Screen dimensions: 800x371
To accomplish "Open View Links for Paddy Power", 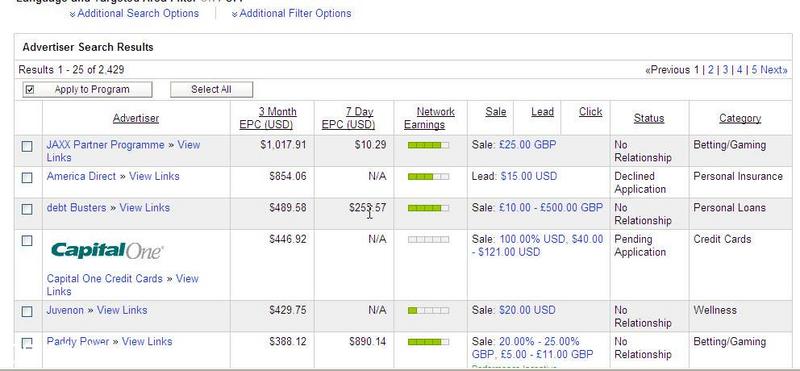I will point(147,341).
